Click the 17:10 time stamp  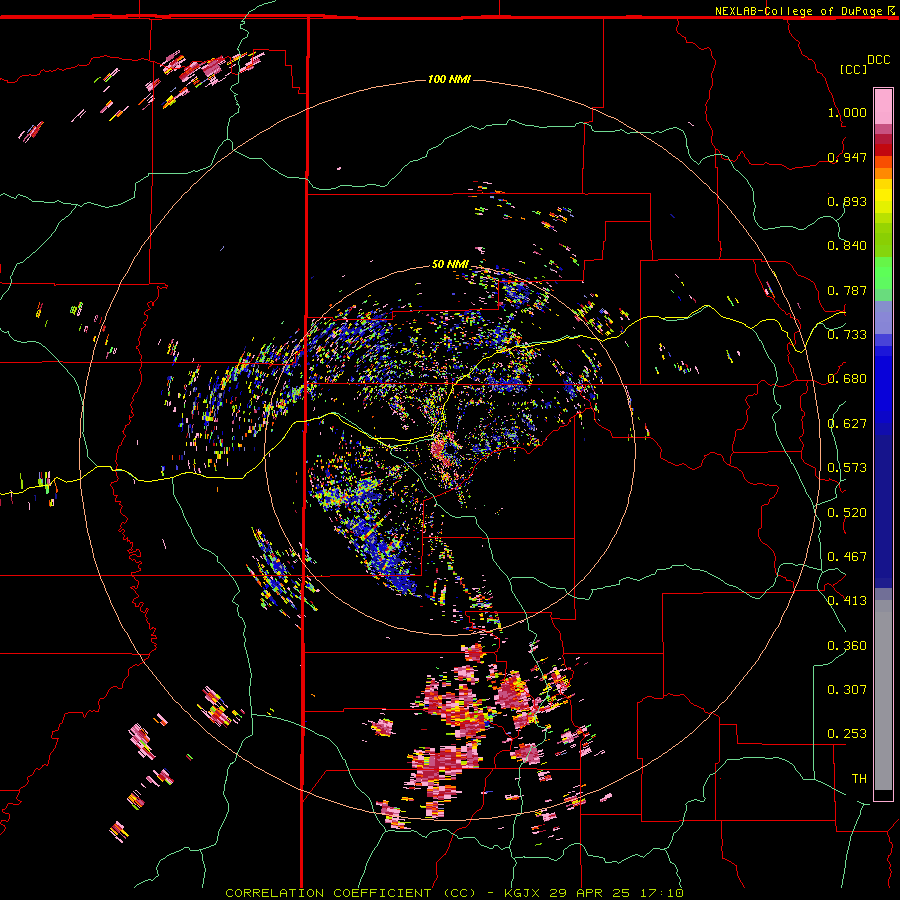662,893
